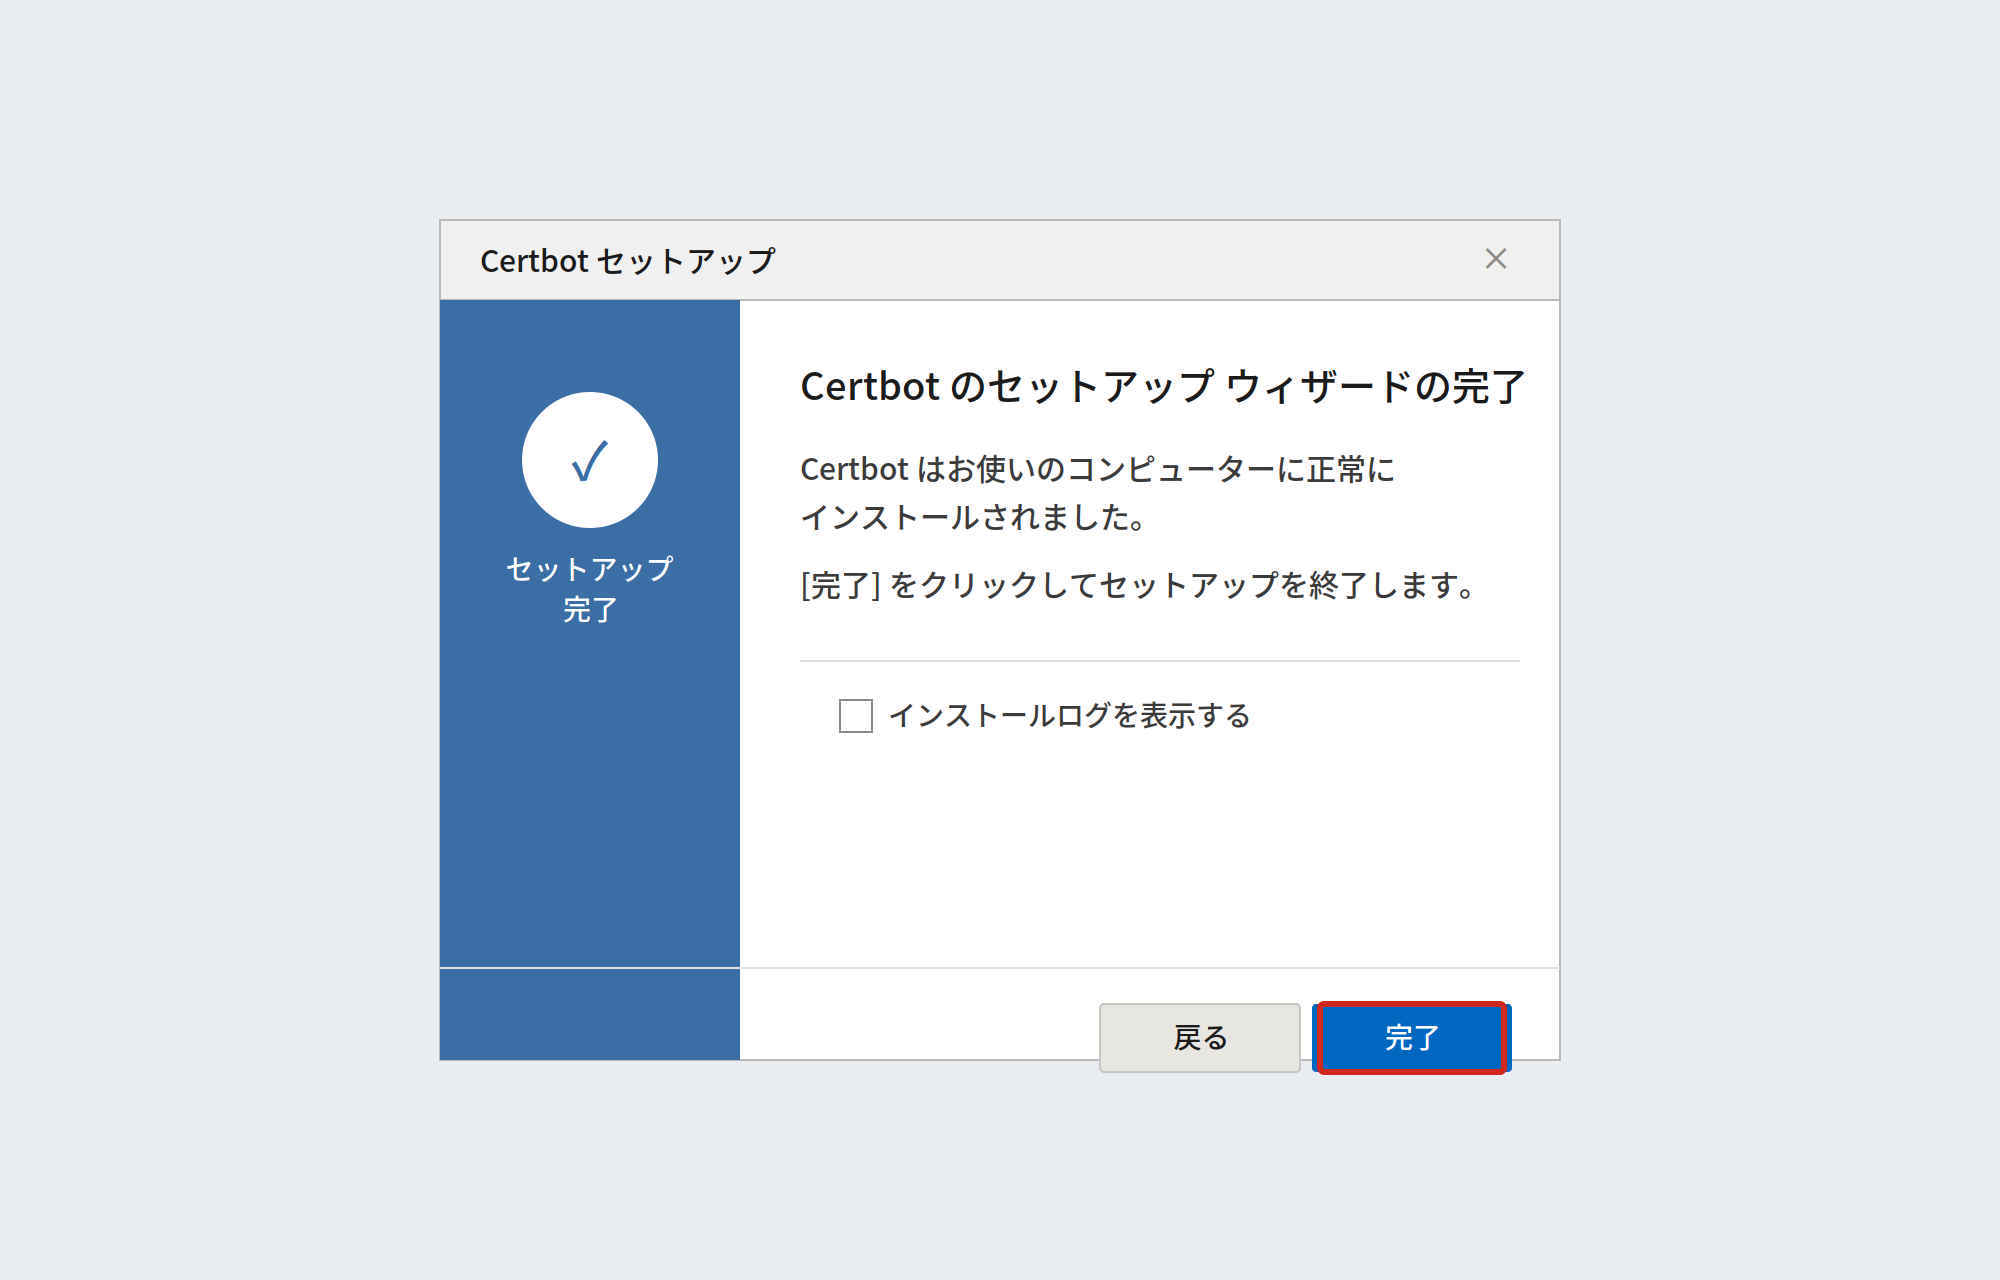The height and width of the screenshot is (1280, 2000).
Task: Click the text Certbot はお使いのコンピューターに正常に
Action: [x=1098, y=469]
